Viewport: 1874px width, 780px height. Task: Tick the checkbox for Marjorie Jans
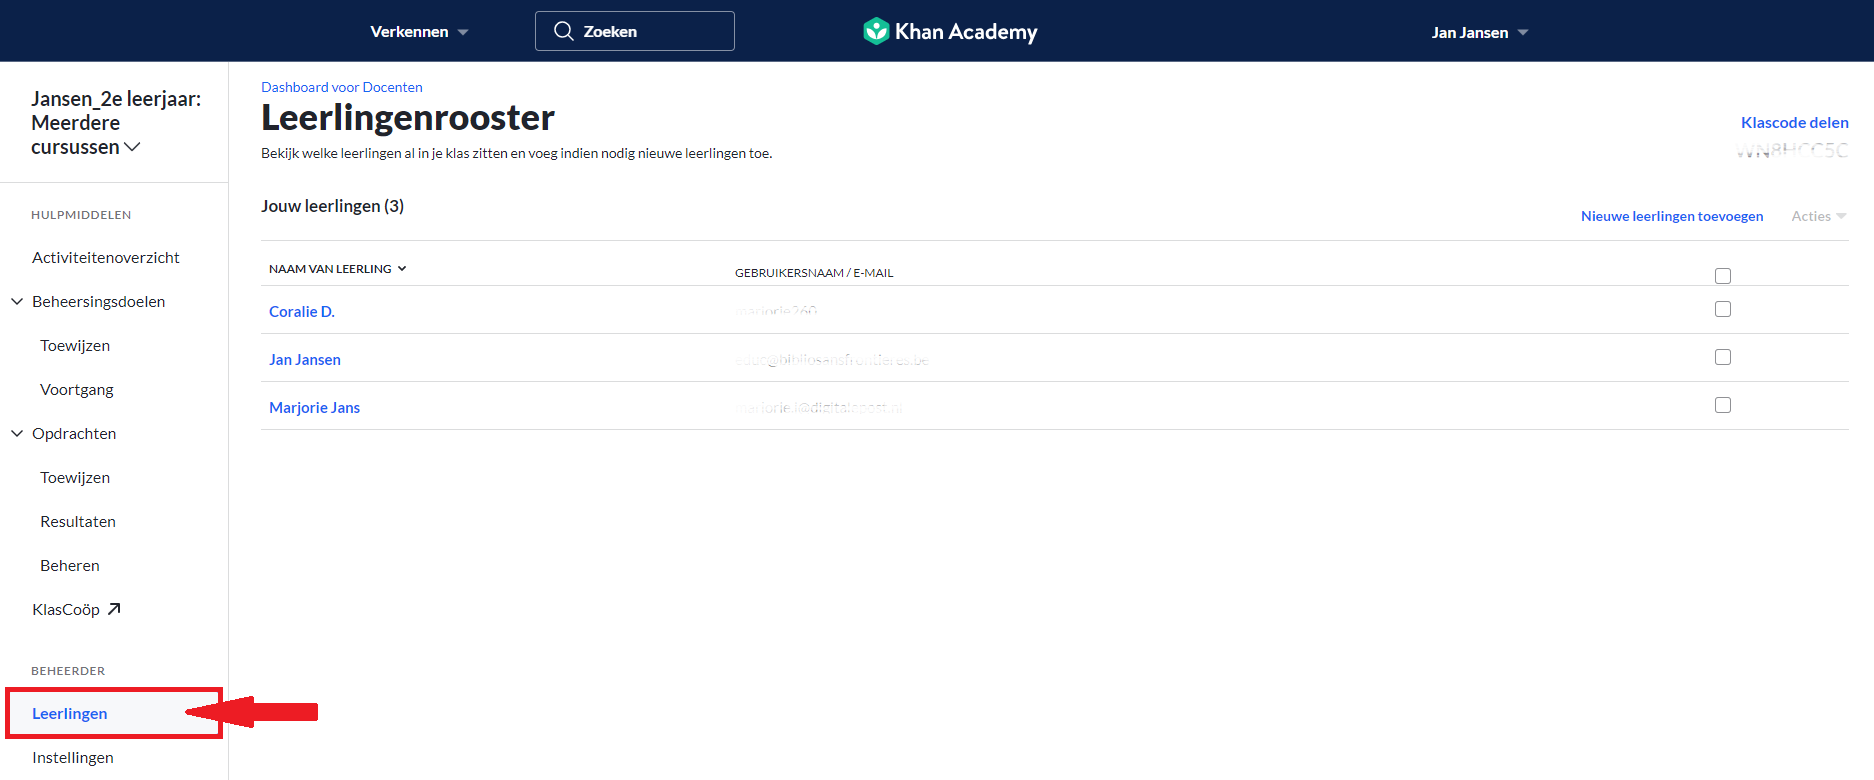click(x=1722, y=405)
